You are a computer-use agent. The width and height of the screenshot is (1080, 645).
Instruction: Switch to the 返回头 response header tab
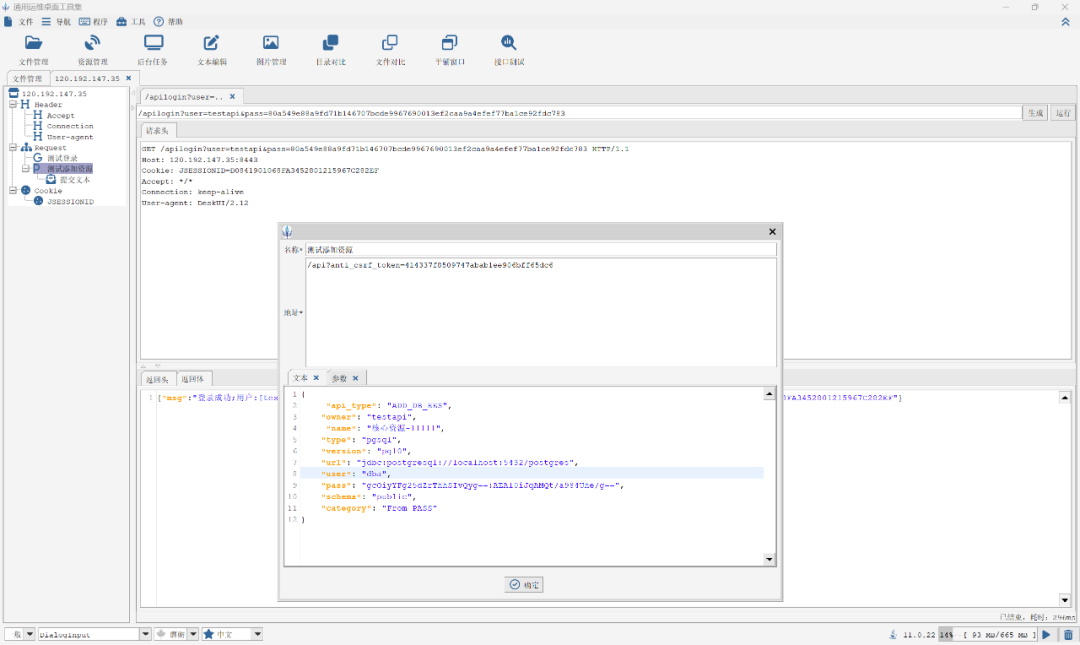157,379
